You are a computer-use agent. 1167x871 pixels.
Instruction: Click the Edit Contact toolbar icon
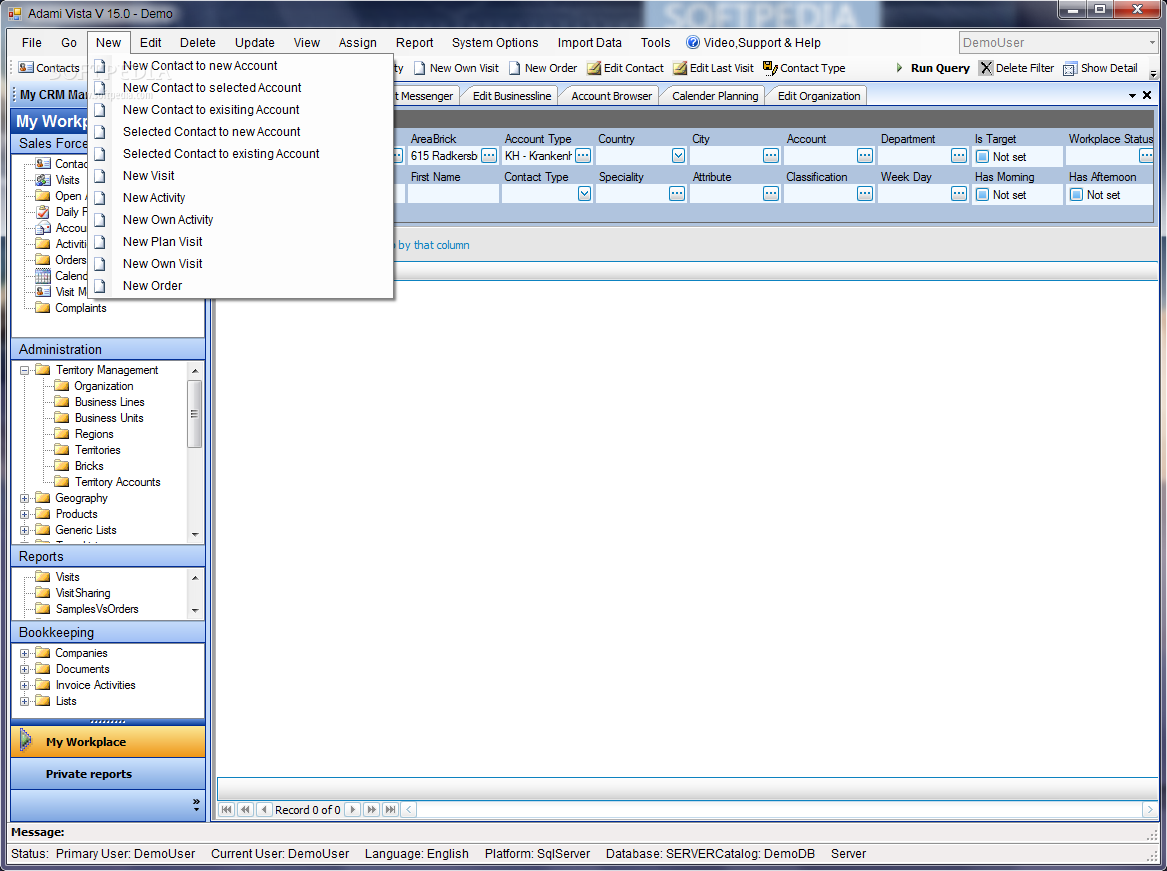[594, 68]
